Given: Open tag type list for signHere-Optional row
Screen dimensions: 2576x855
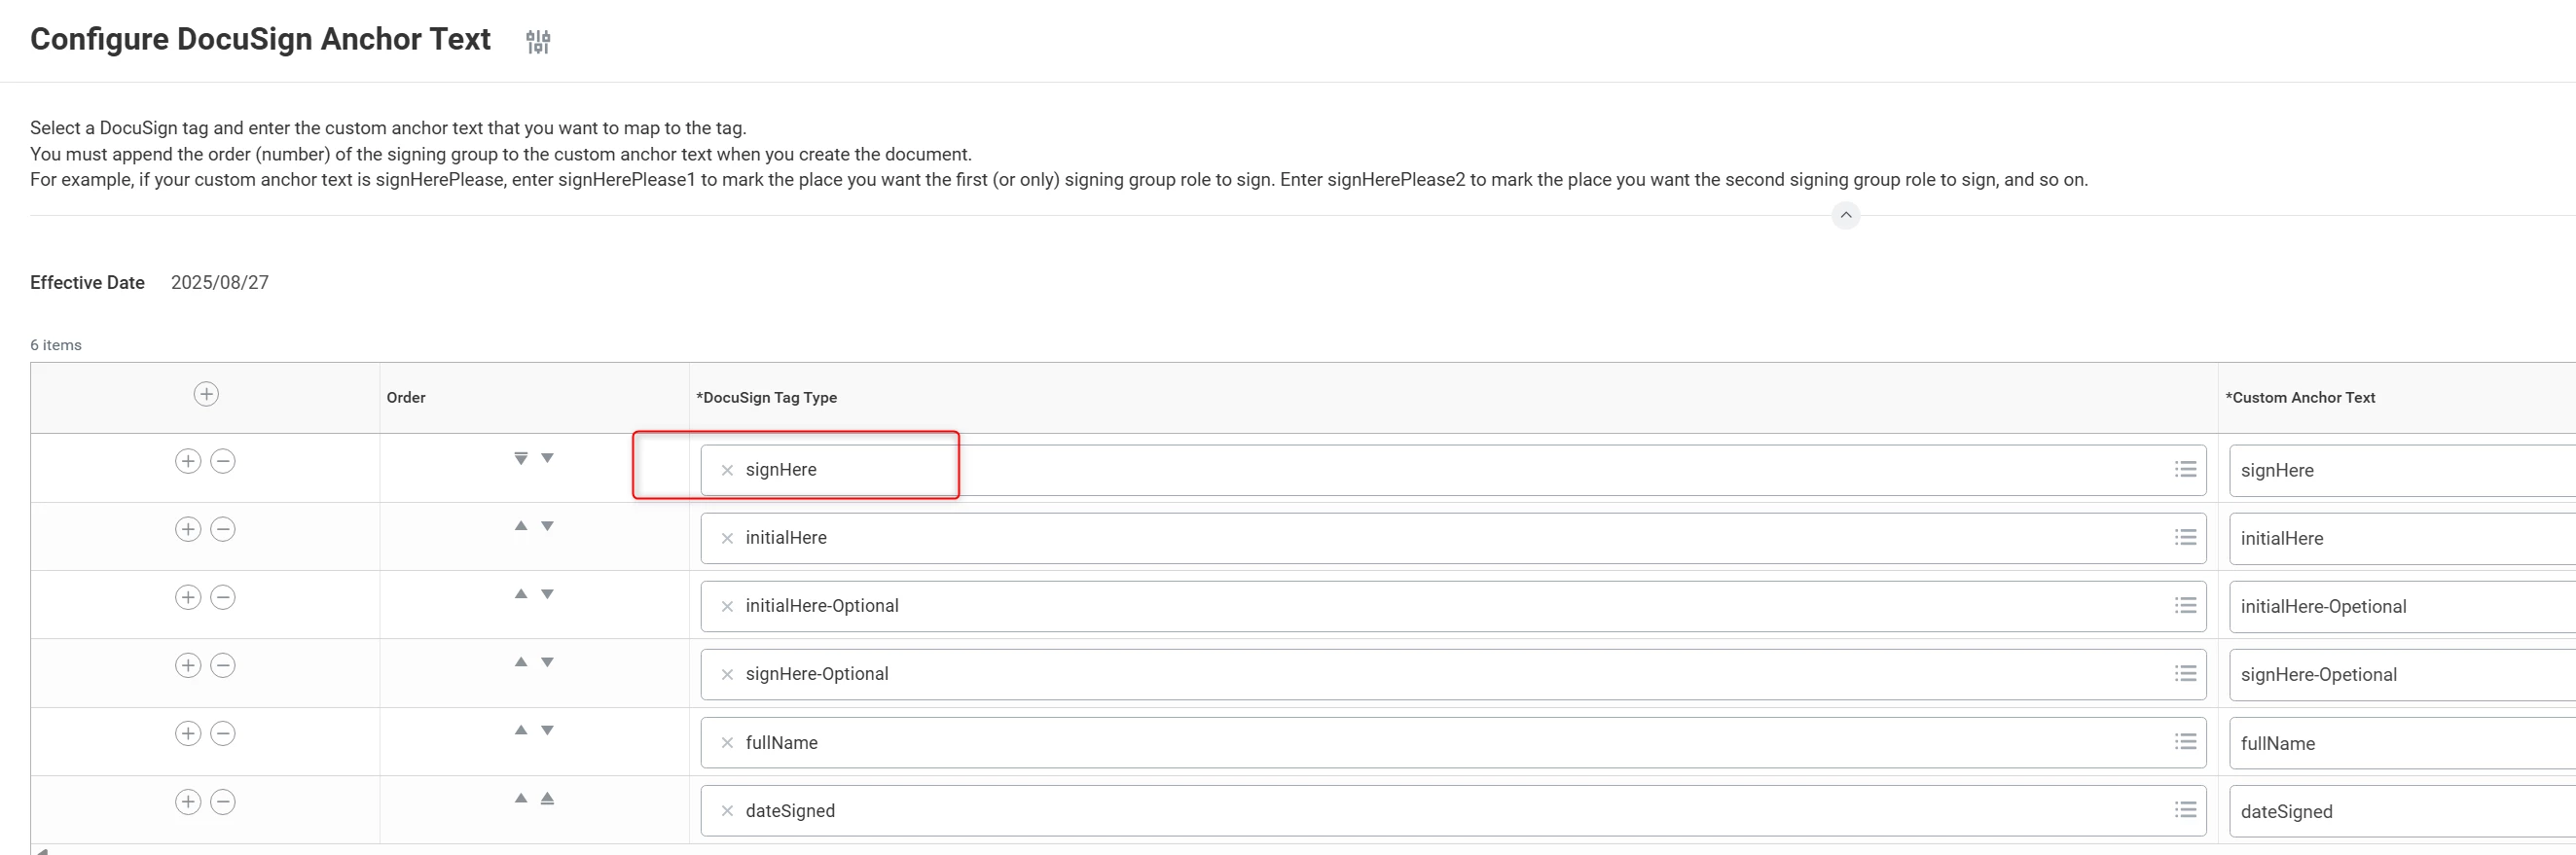Looking at the screenshot, I should click(2185, 674).
